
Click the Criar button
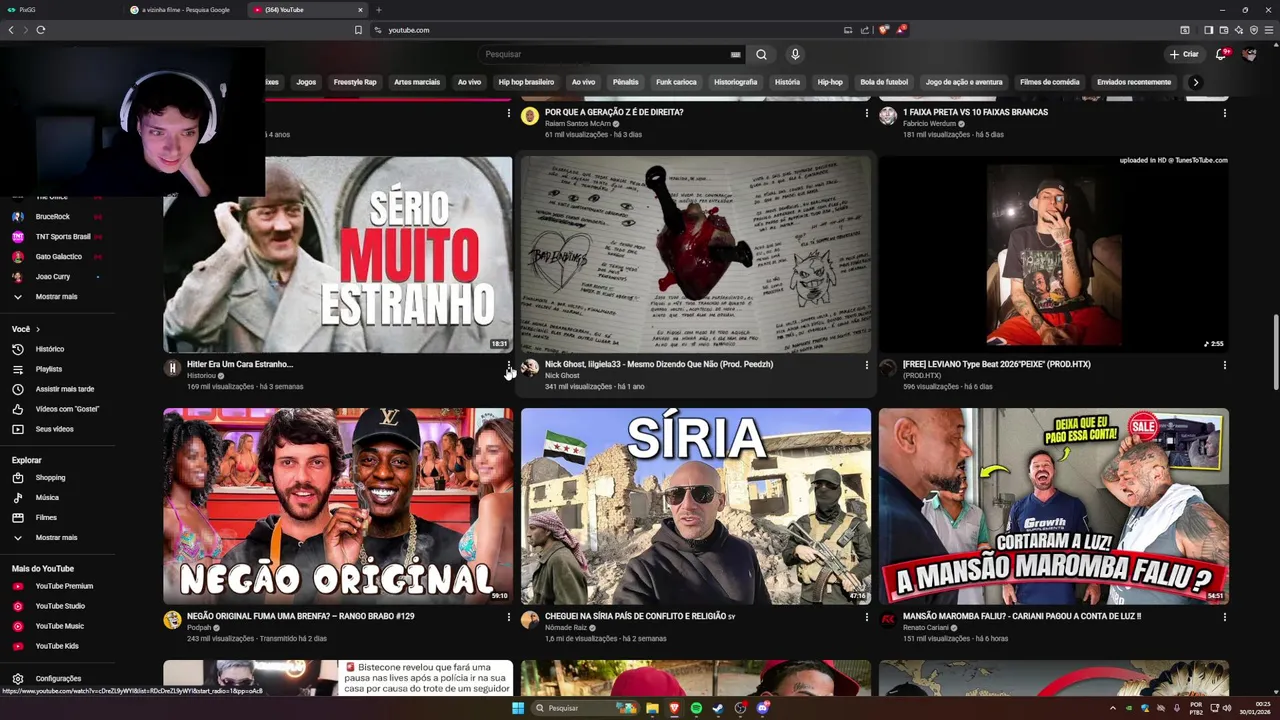(x=1184, y=54)
